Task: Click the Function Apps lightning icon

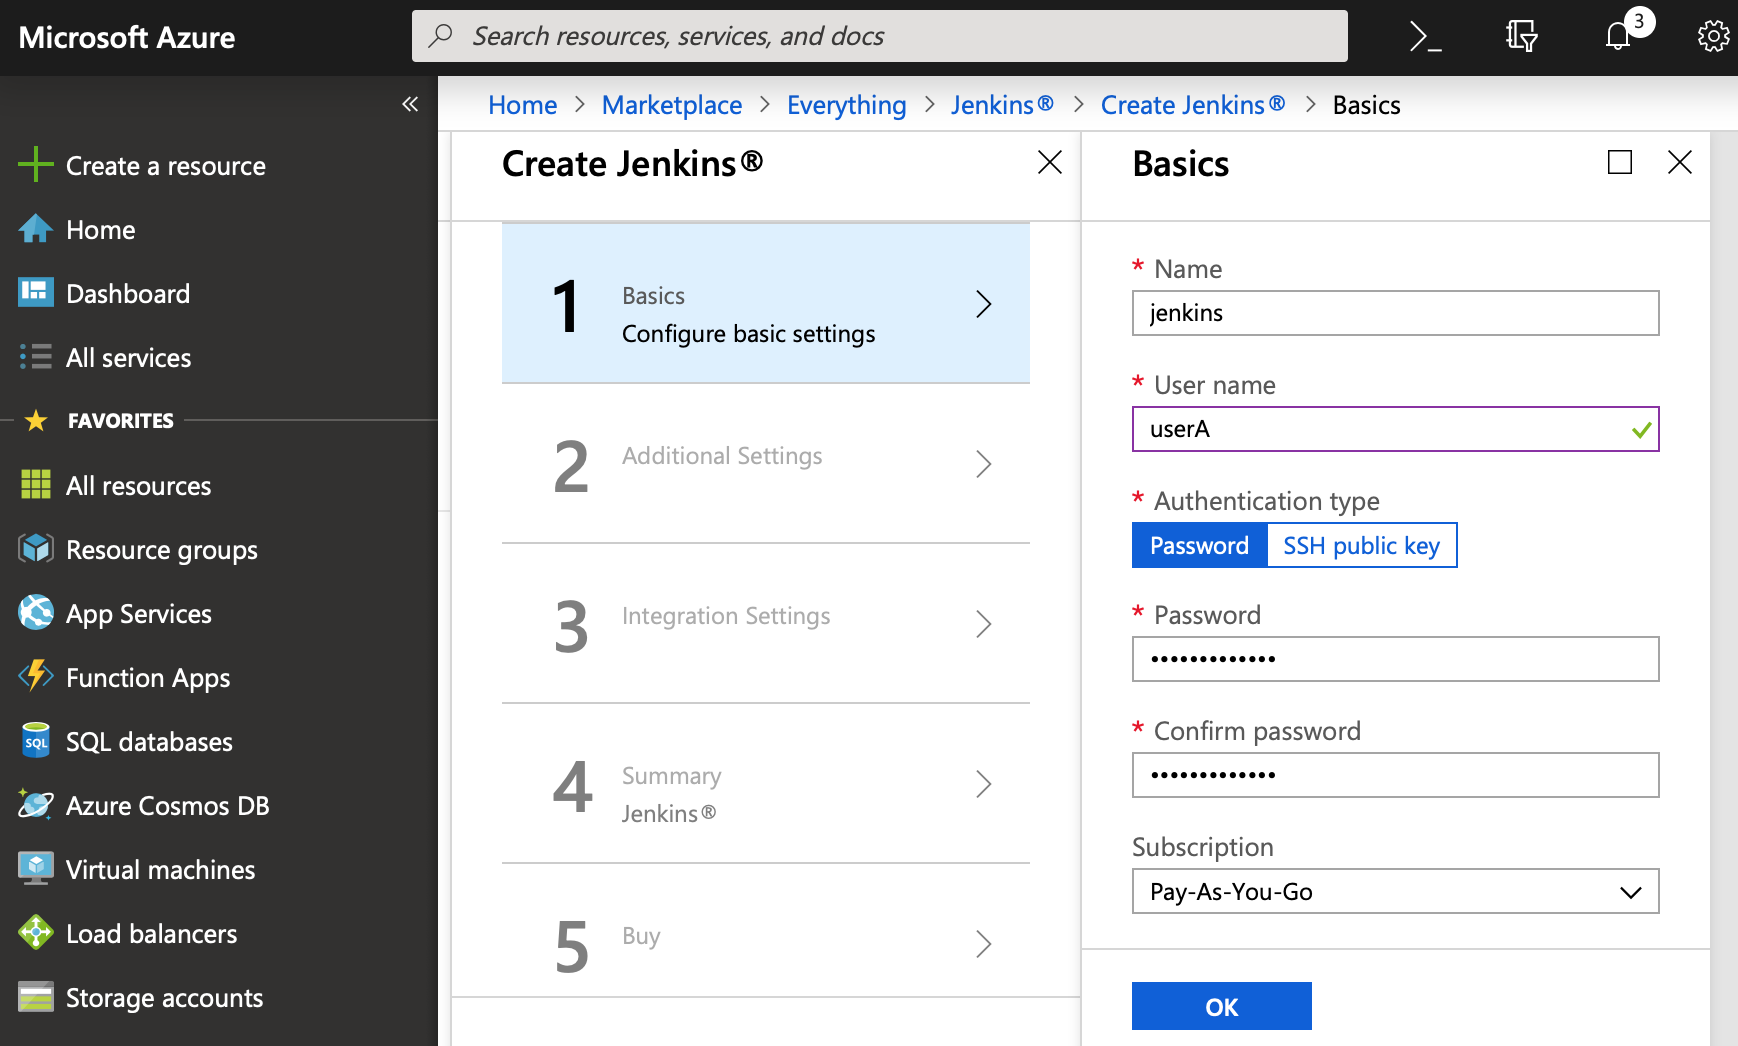Action: pos(35,677)
